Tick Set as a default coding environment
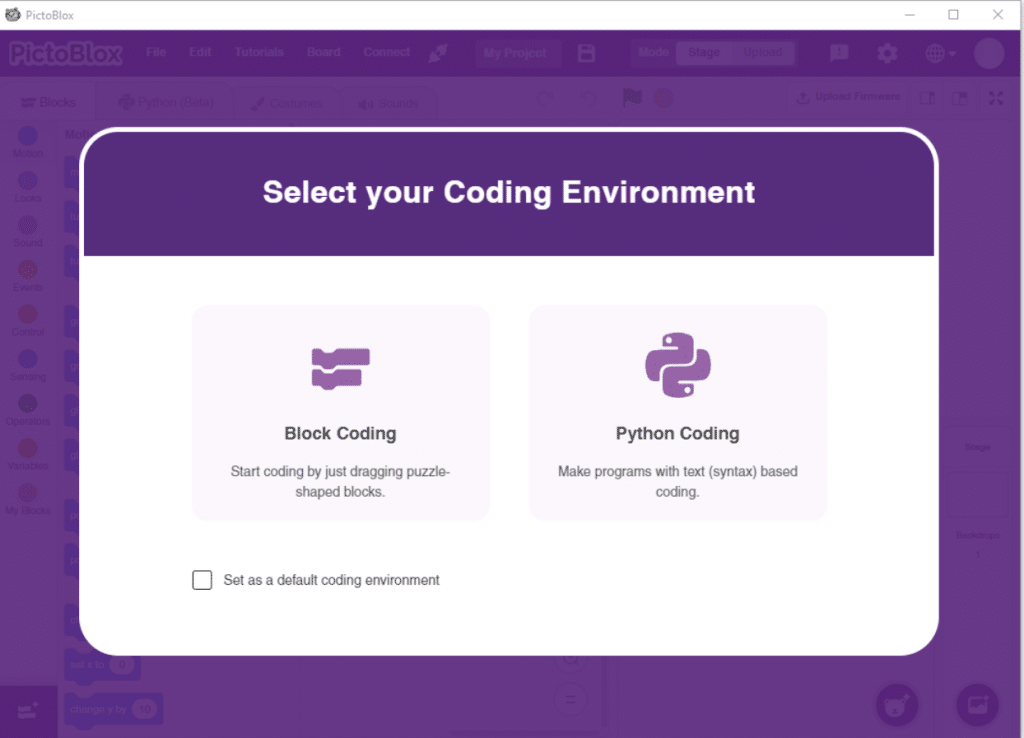Screen dimensions: 1024x738 (x=202, y=580)
